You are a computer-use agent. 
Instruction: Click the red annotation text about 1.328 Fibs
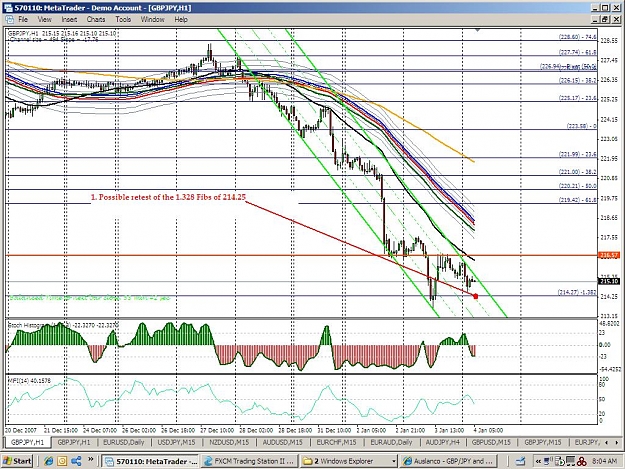(168, 197)
